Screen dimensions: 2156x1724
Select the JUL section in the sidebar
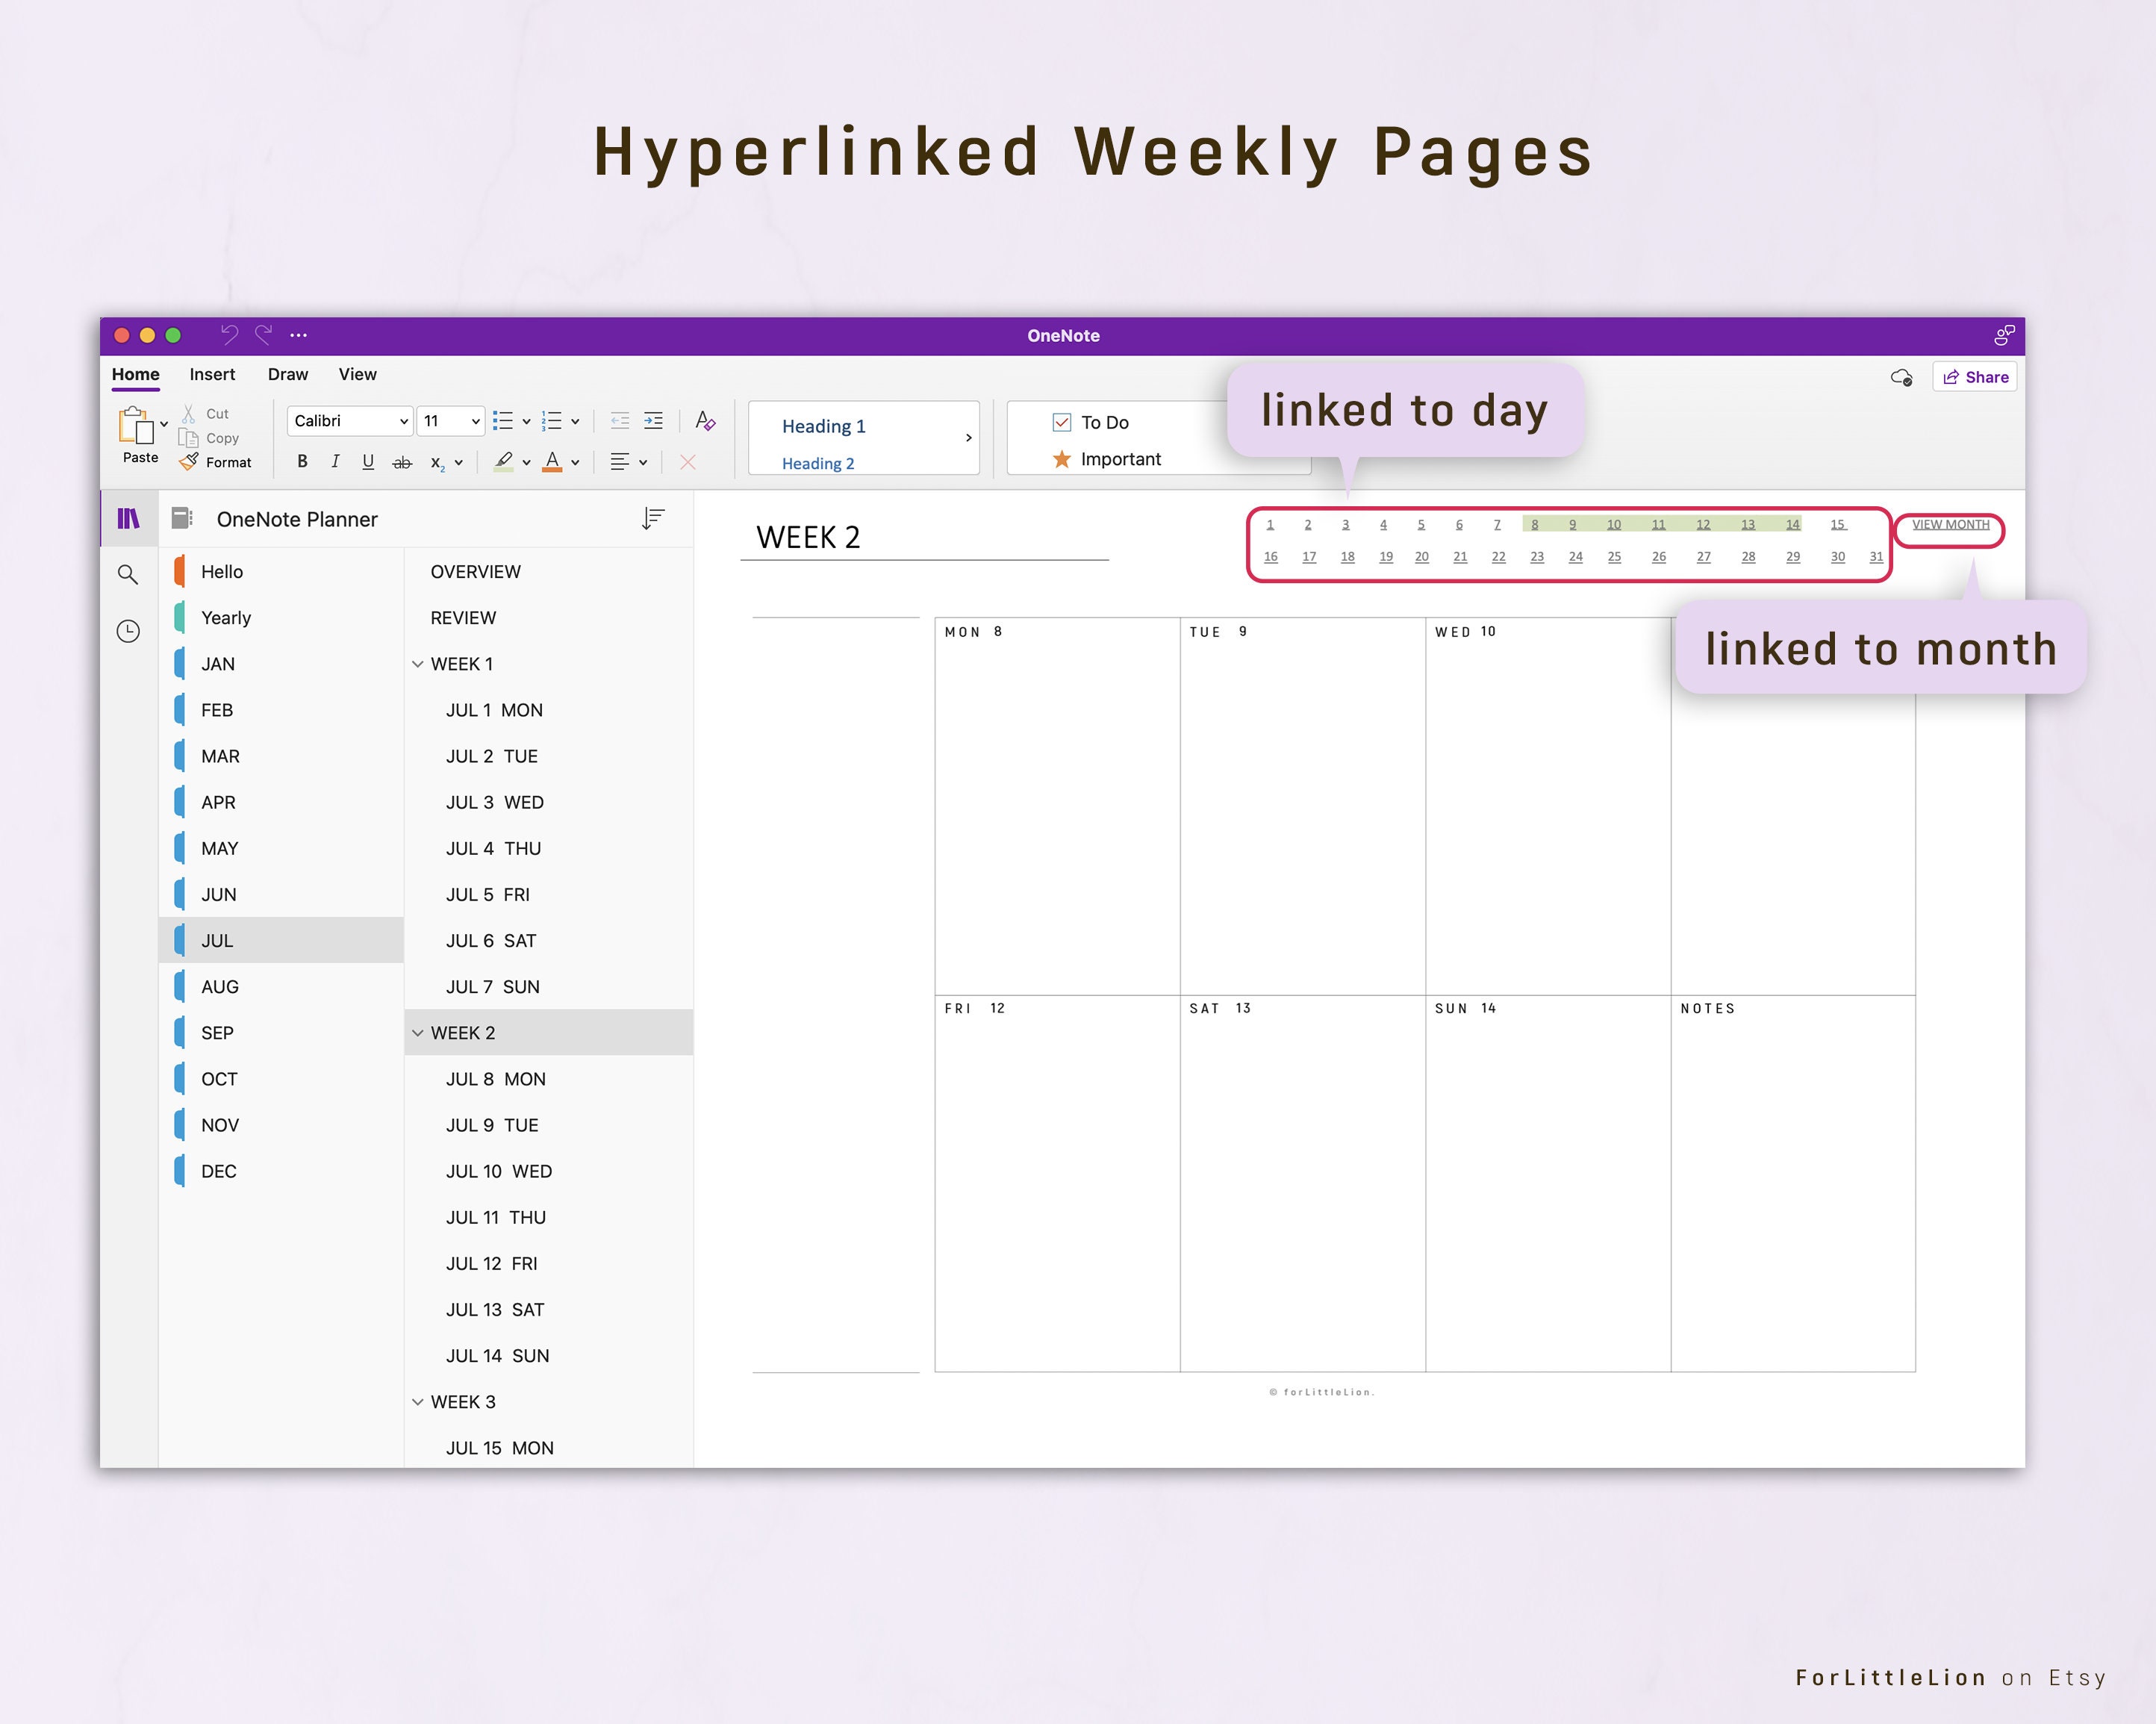click(x=217, y=940)
